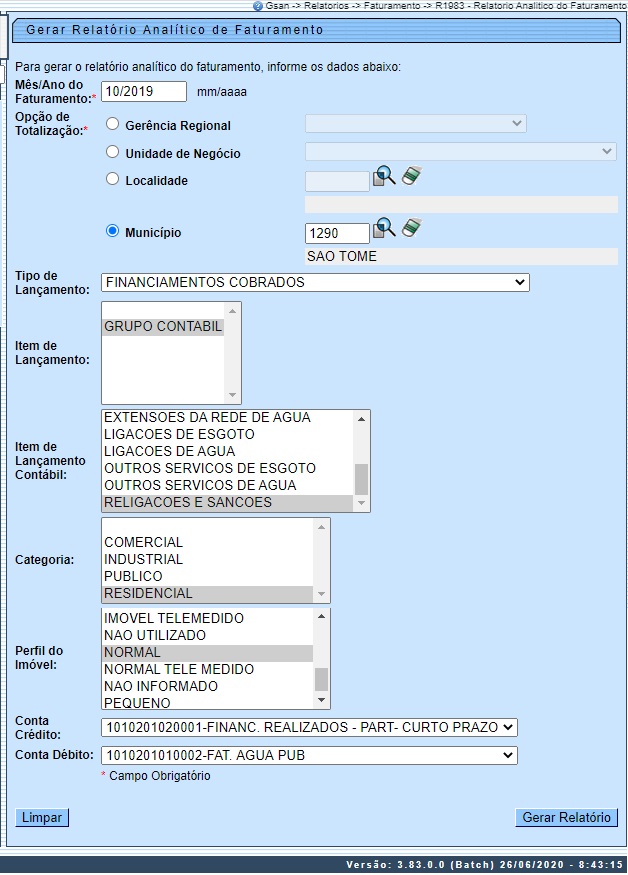The image size is (628, 875).
Task: Click the Município code field showing 1290
Action: pyautogui.click(x=336, y=233)
